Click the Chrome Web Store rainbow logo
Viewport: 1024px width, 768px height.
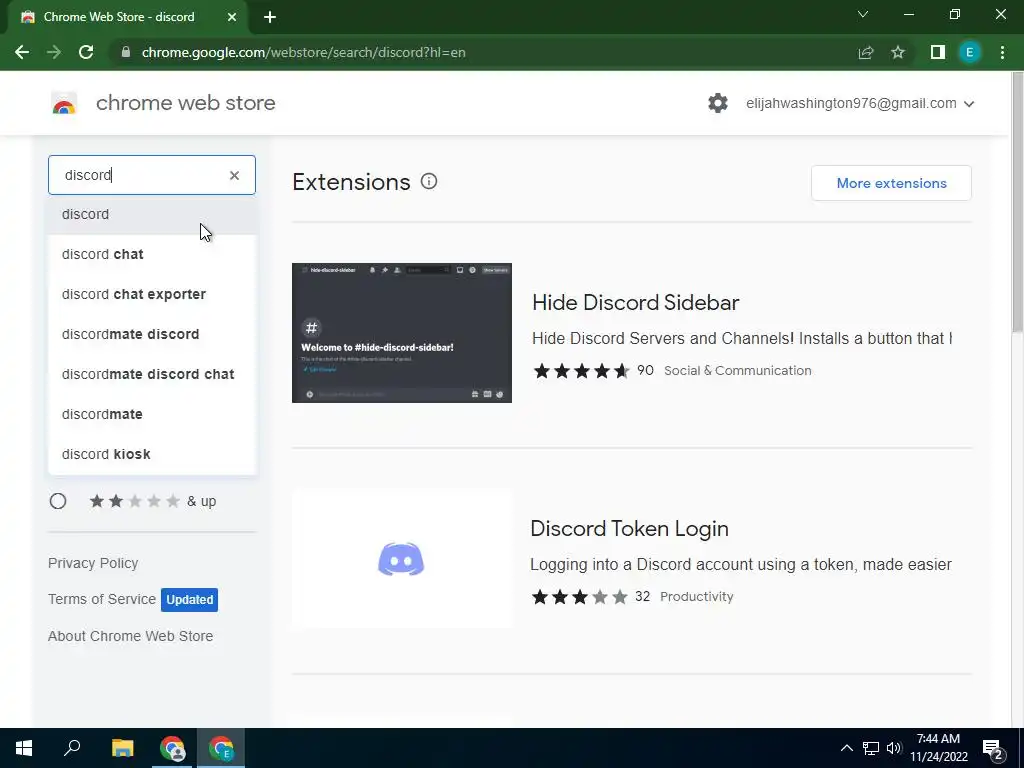pyautogui.click(x=64, y=103)
